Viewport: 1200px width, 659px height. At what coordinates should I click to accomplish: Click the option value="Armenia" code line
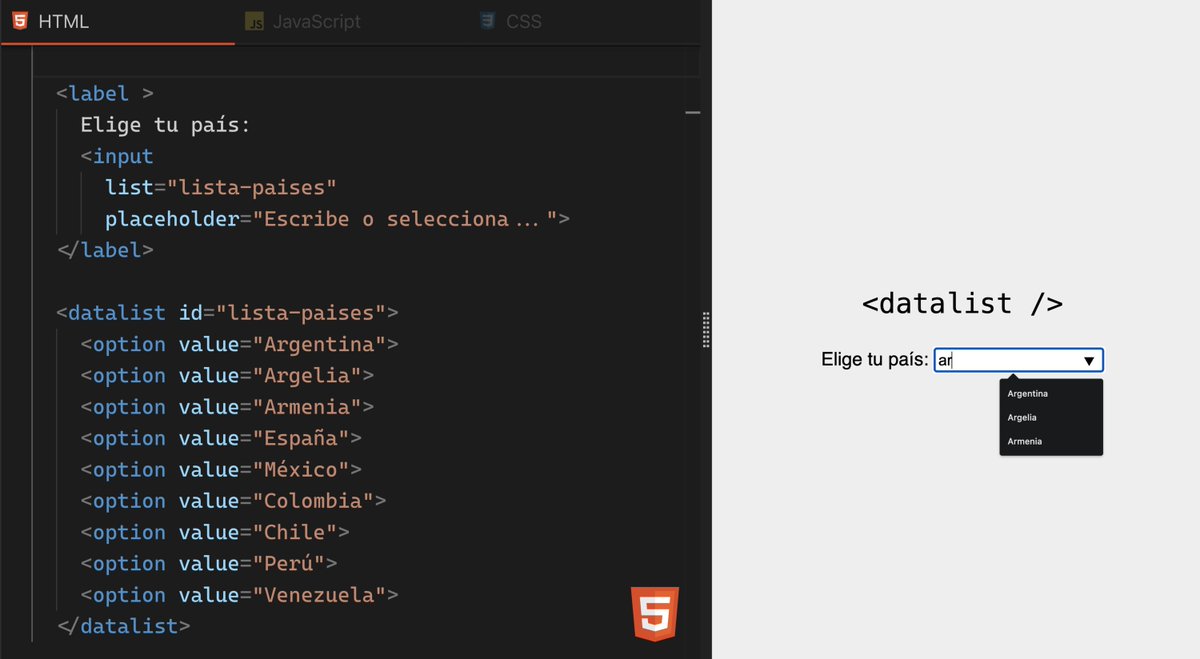pos(227,407)
